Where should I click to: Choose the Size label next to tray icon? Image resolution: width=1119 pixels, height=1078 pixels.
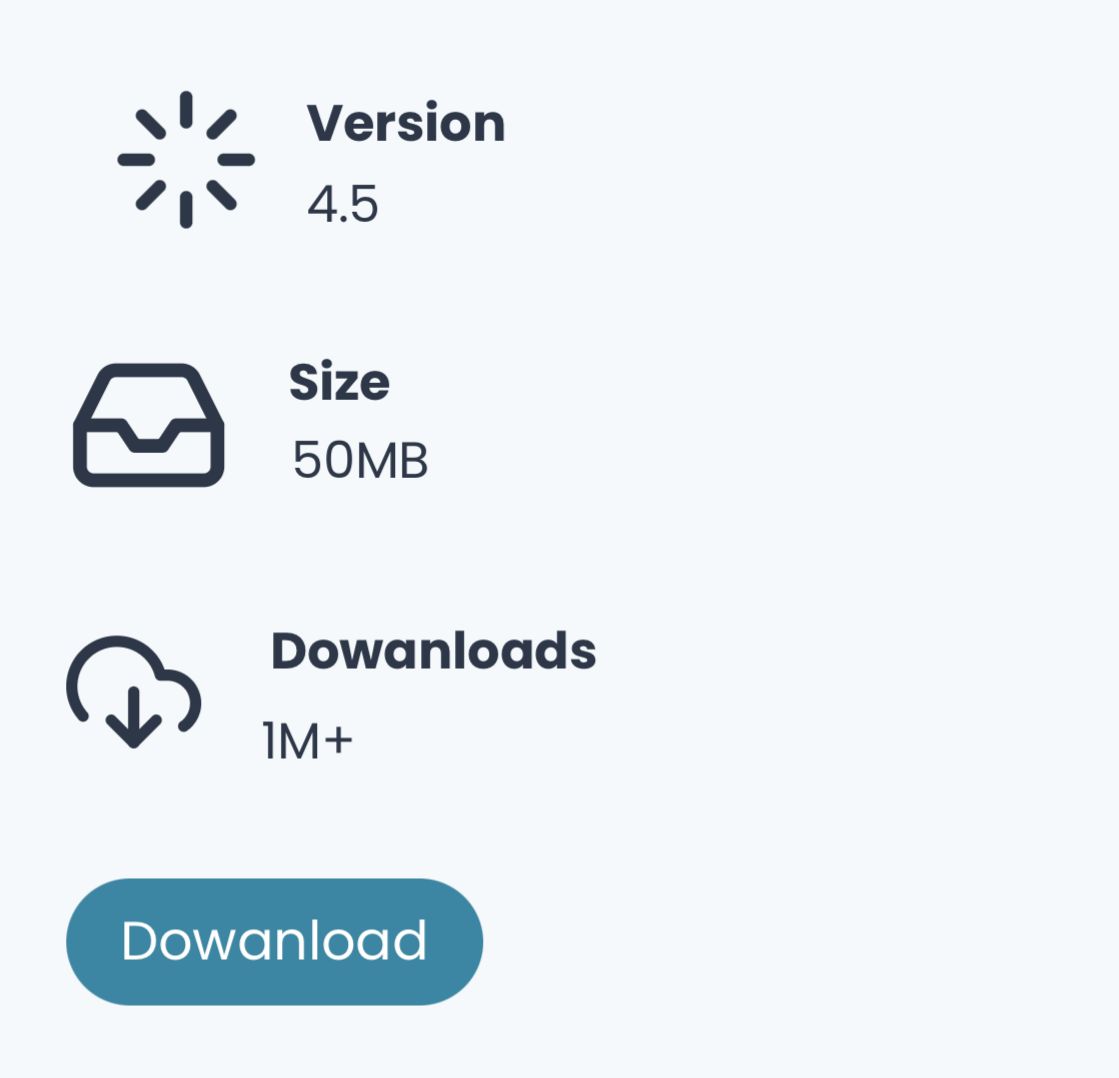click(x=339, y=382)
